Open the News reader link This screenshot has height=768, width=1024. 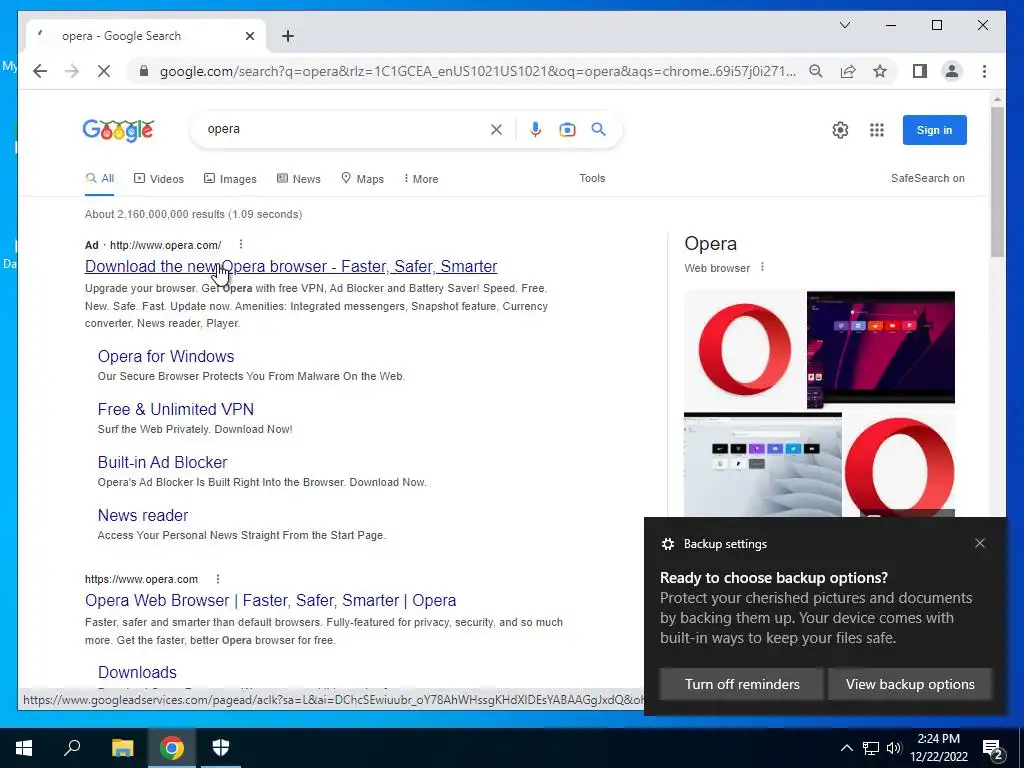coord(143,515)
